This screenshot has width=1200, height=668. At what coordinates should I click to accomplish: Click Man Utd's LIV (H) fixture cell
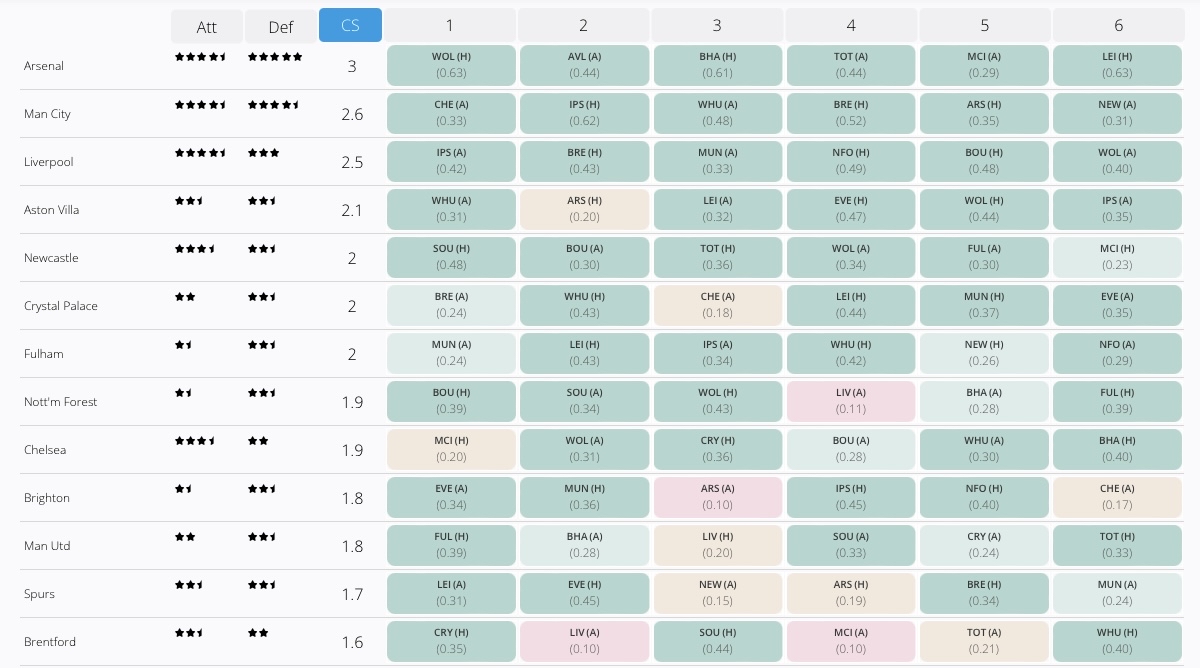coord(718,545)
